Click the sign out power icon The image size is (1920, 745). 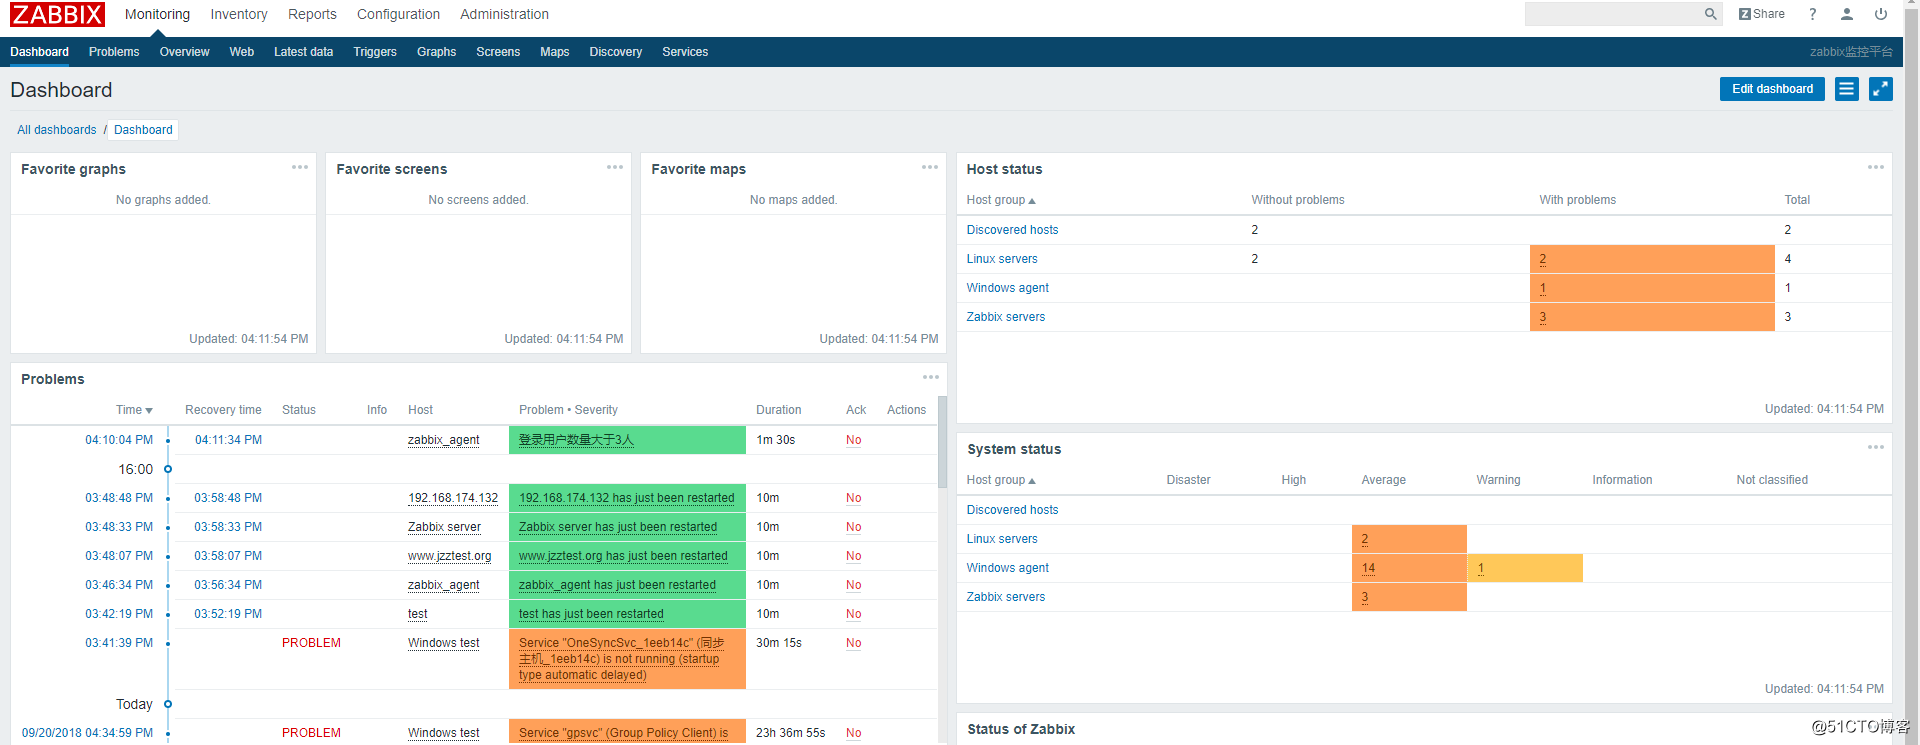click(x=1881, y=14)
